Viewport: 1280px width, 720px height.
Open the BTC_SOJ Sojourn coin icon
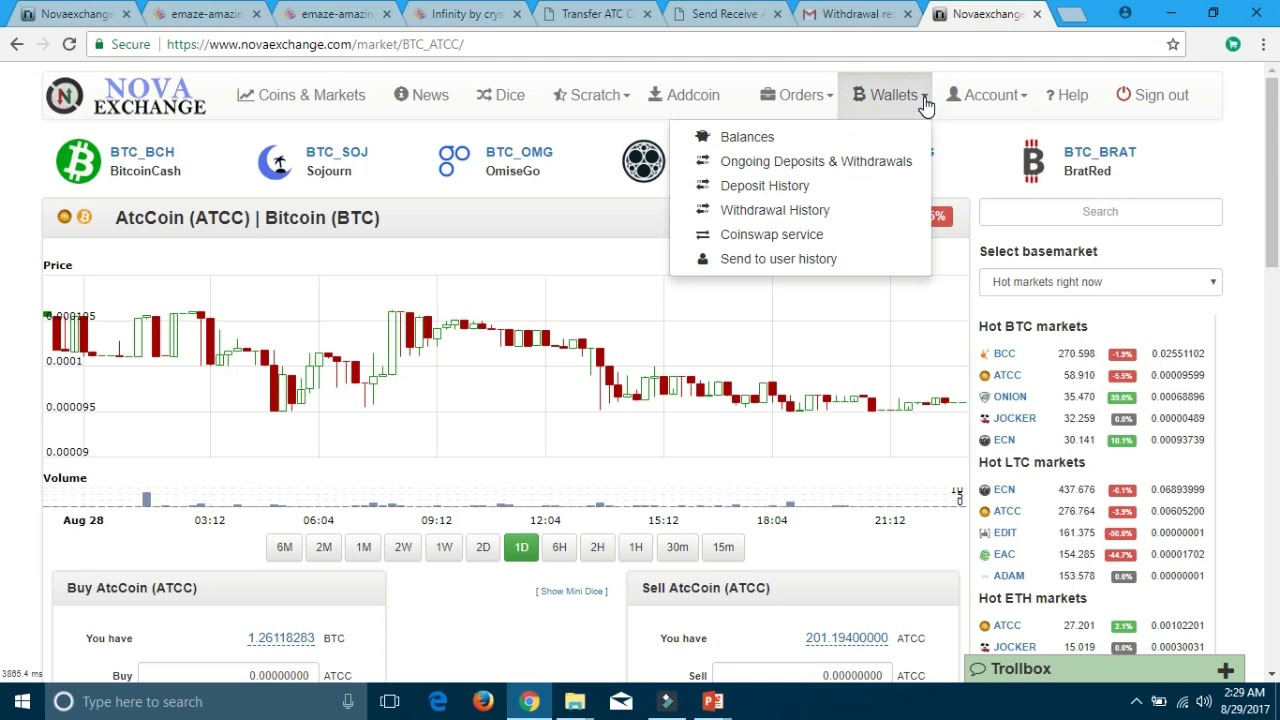274,161
